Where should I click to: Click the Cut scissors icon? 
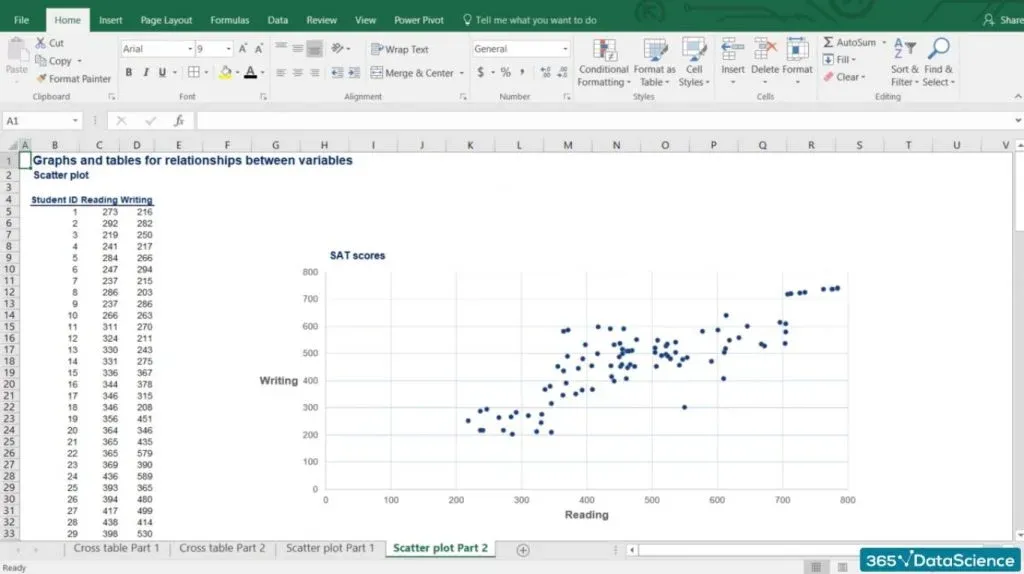41,43
